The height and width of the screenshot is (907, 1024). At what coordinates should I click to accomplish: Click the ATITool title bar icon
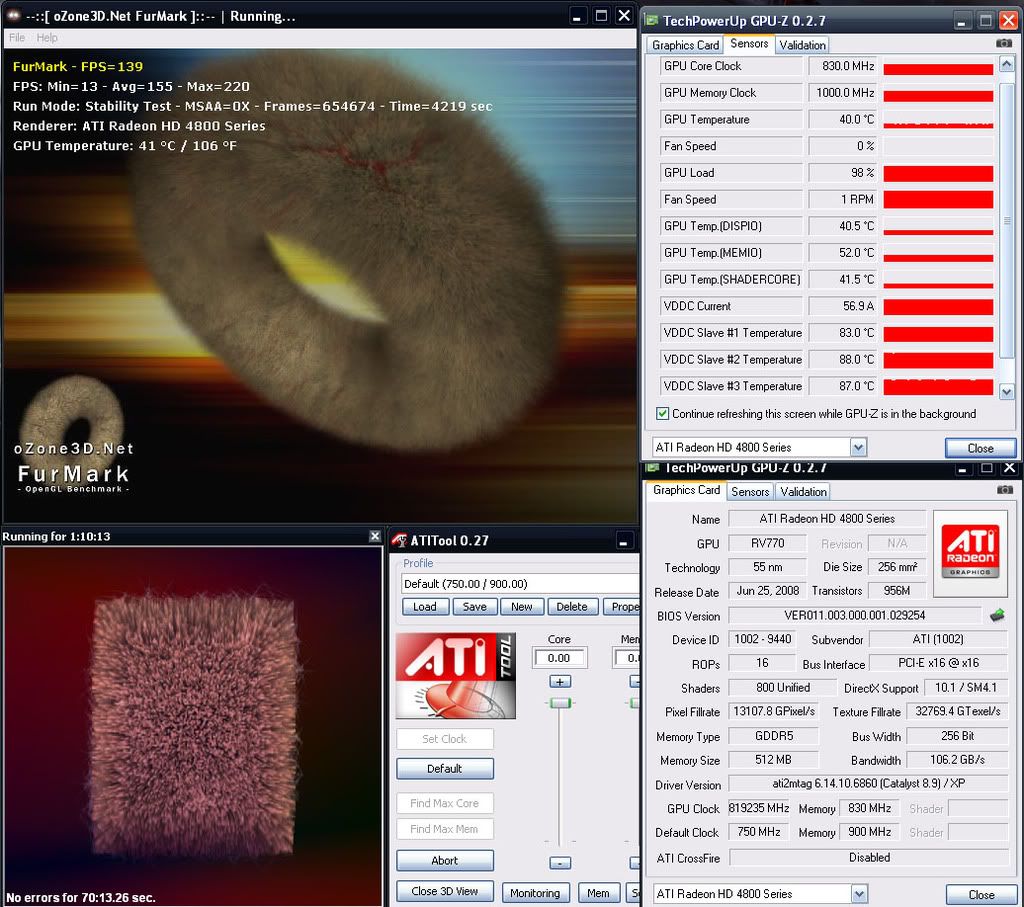click(399, 541)
